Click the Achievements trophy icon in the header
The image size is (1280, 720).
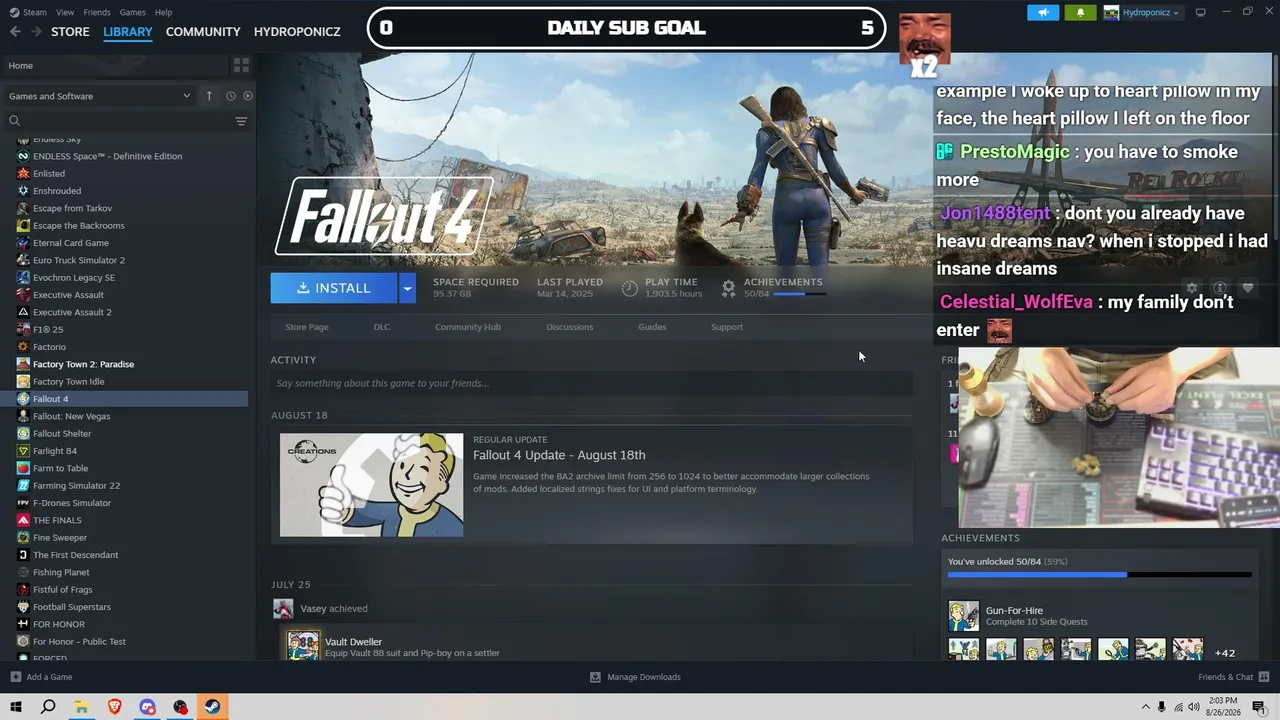(729, 288)
